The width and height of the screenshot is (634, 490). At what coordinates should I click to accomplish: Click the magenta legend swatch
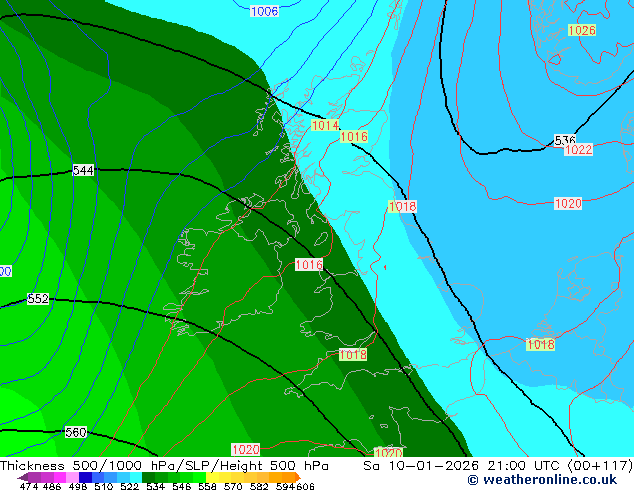pyautogui.click(x=59, y=477)
